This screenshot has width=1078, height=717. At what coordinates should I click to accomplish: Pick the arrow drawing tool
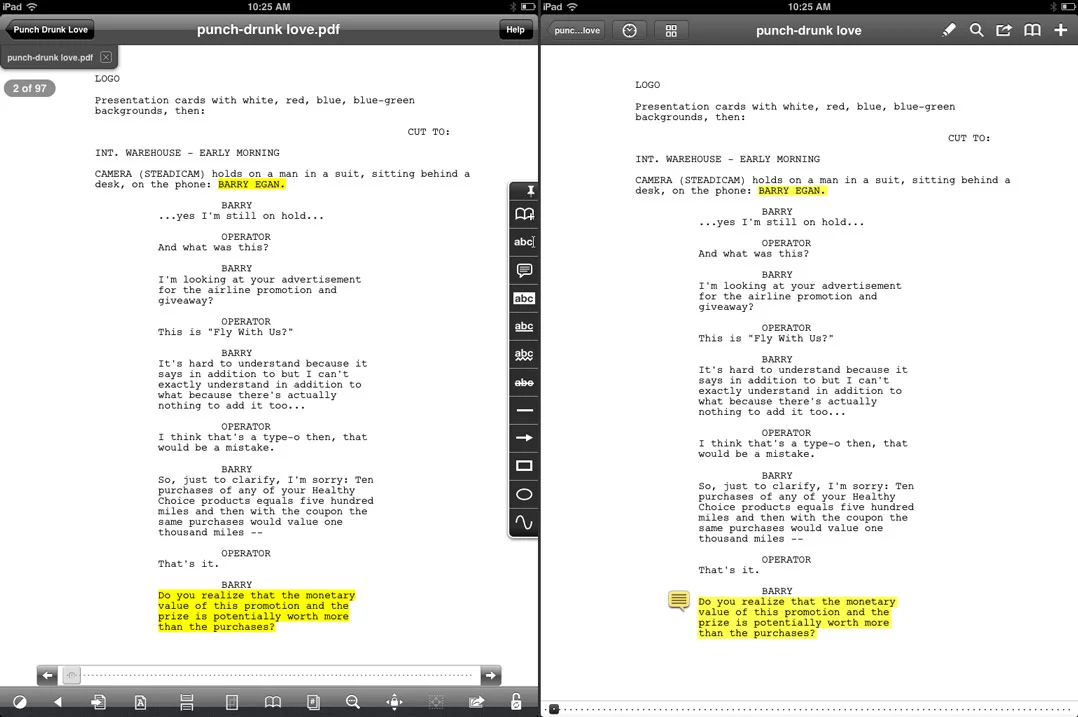524,438
